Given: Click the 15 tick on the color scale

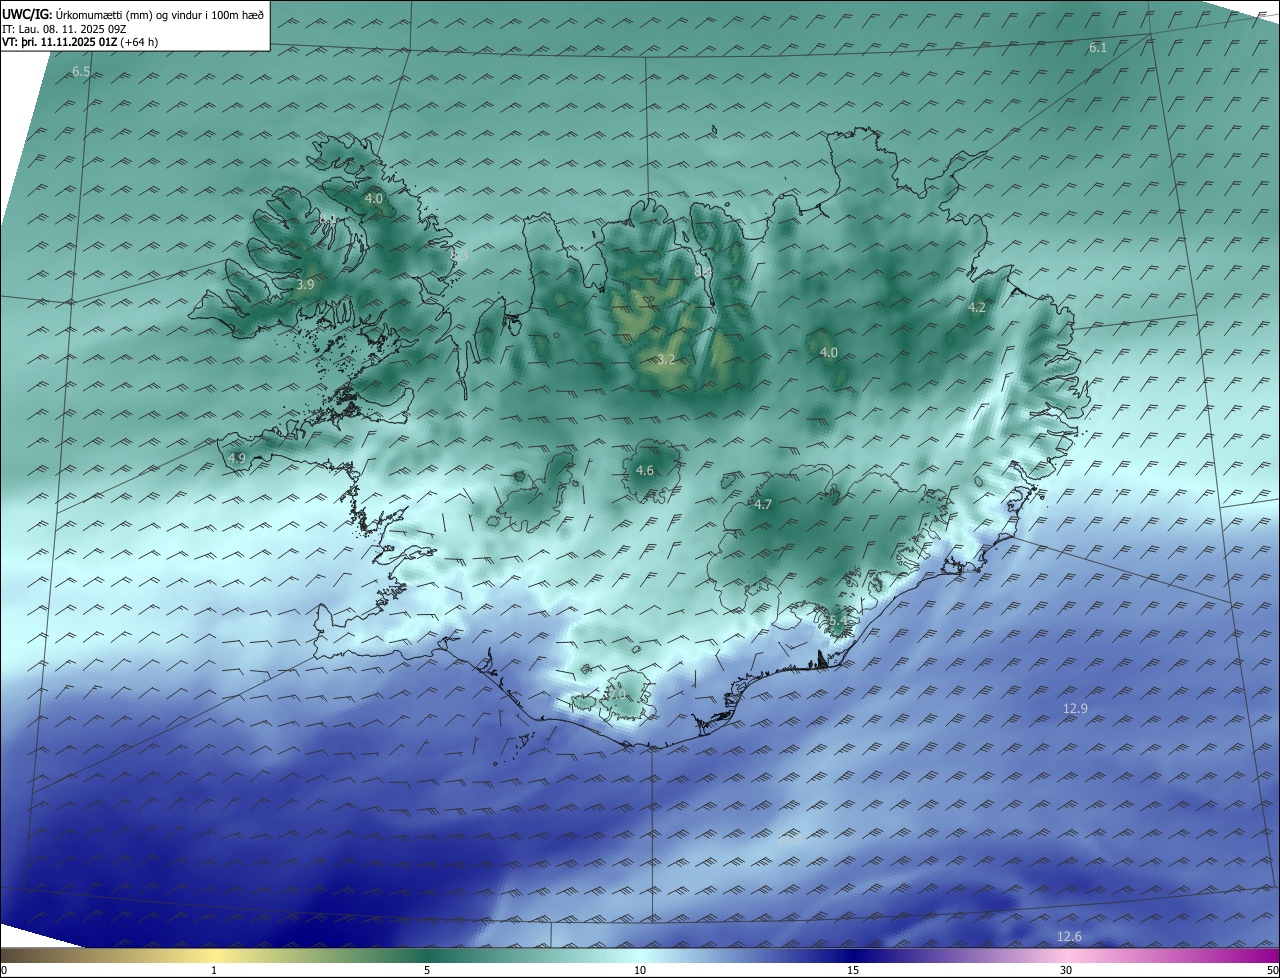Looking at the screenshot, I should [x=853, y=970].
